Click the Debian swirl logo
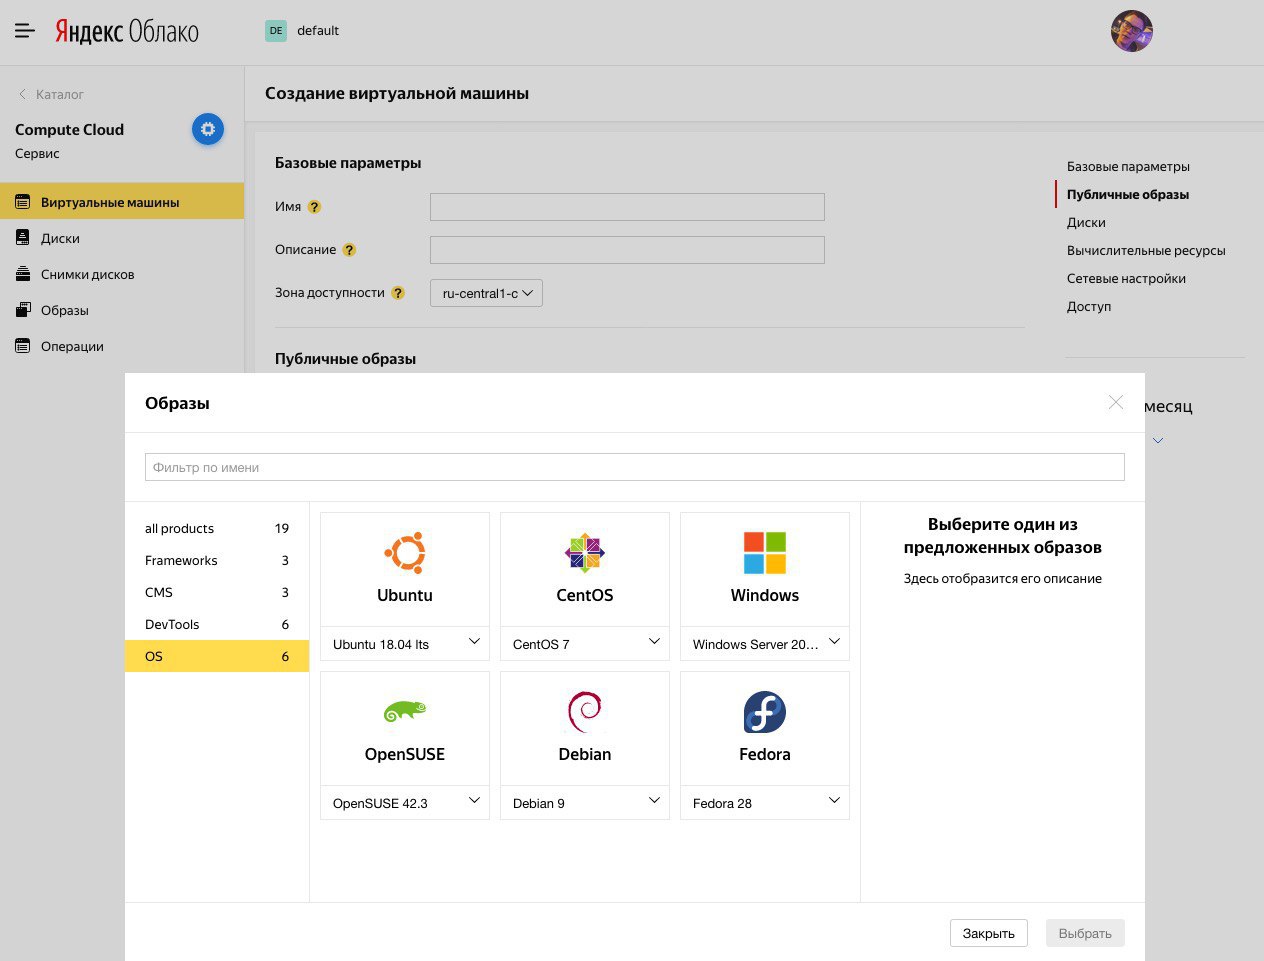 [585, 712]
